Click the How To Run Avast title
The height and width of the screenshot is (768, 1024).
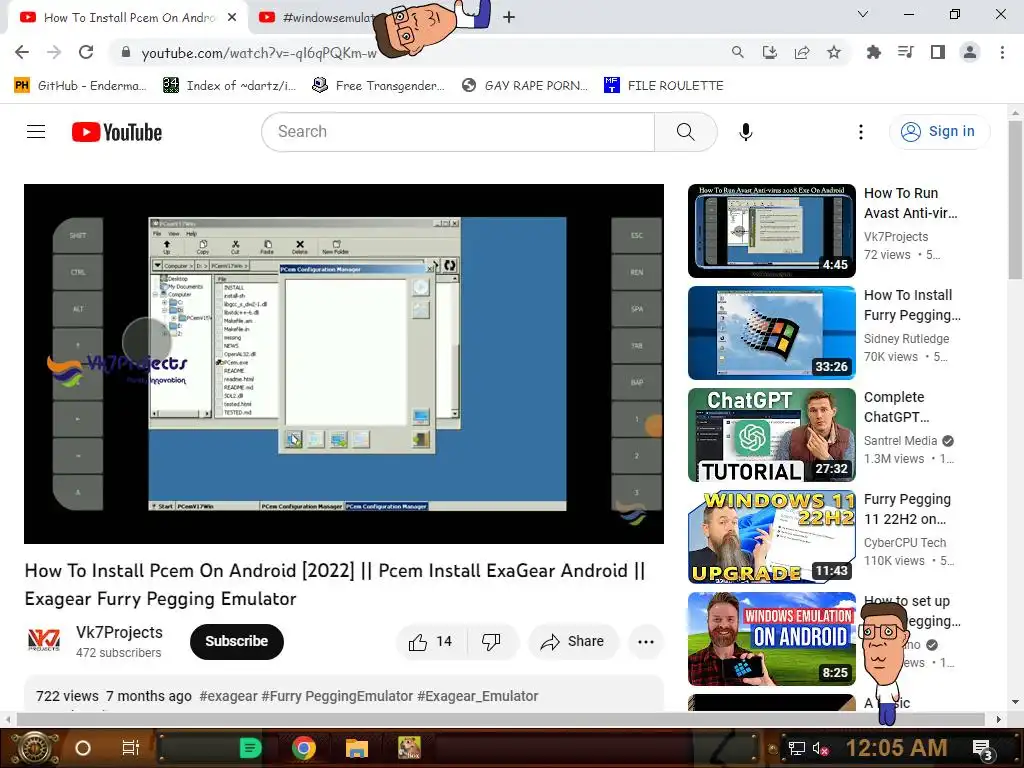coord(910,203)
